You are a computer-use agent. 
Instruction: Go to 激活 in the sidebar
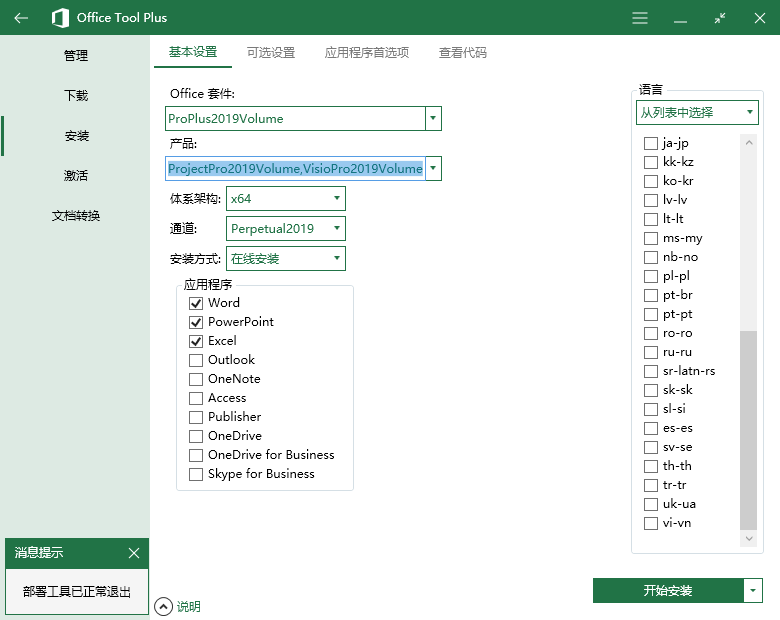[x=76, y=176]
